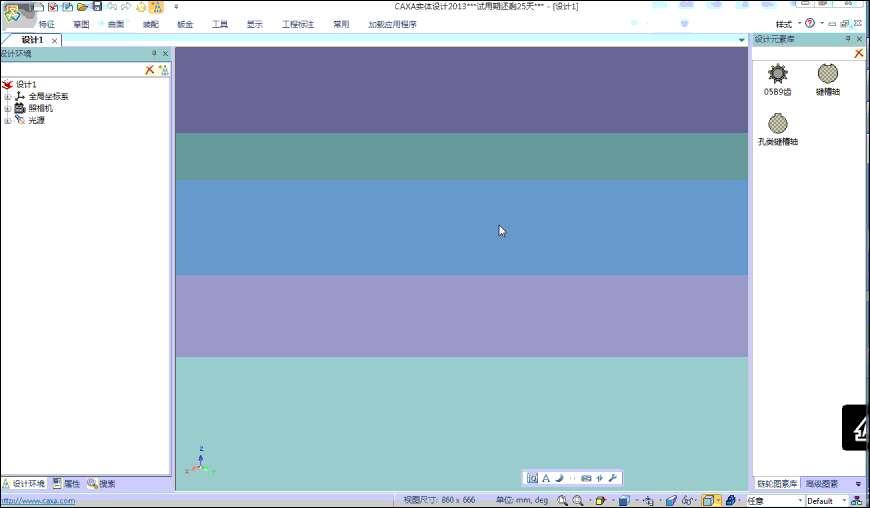Select 全局坐标系 in the design tree
This screenshot has height=508, width=870.
coord(48,96)
